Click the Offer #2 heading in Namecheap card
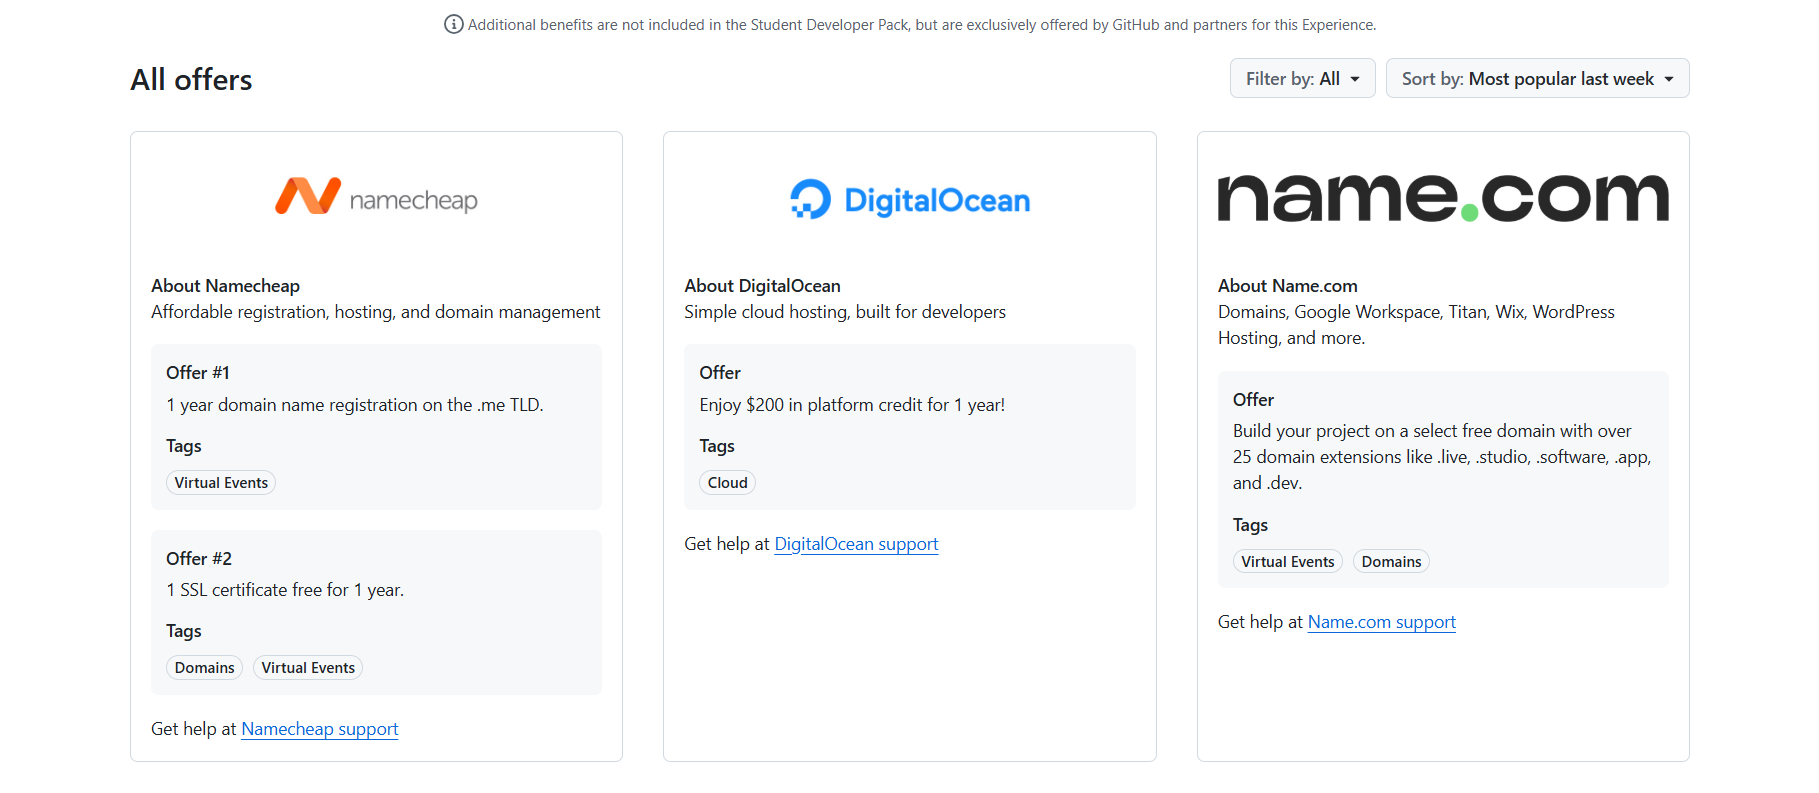1819x793 pixels. pyautogui.click(x=199, y=559)
